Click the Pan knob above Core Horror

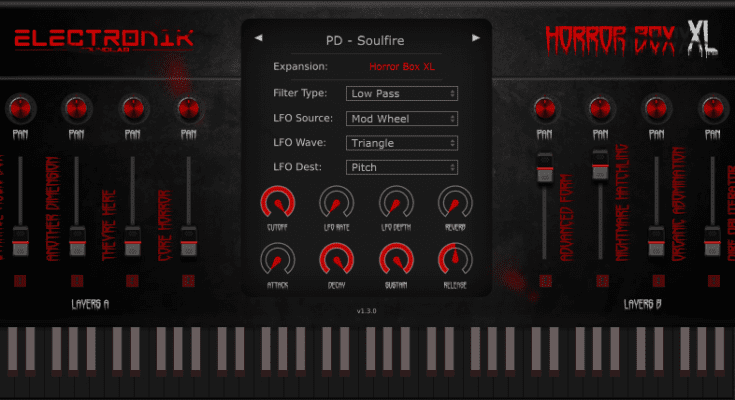click(187, 107)
